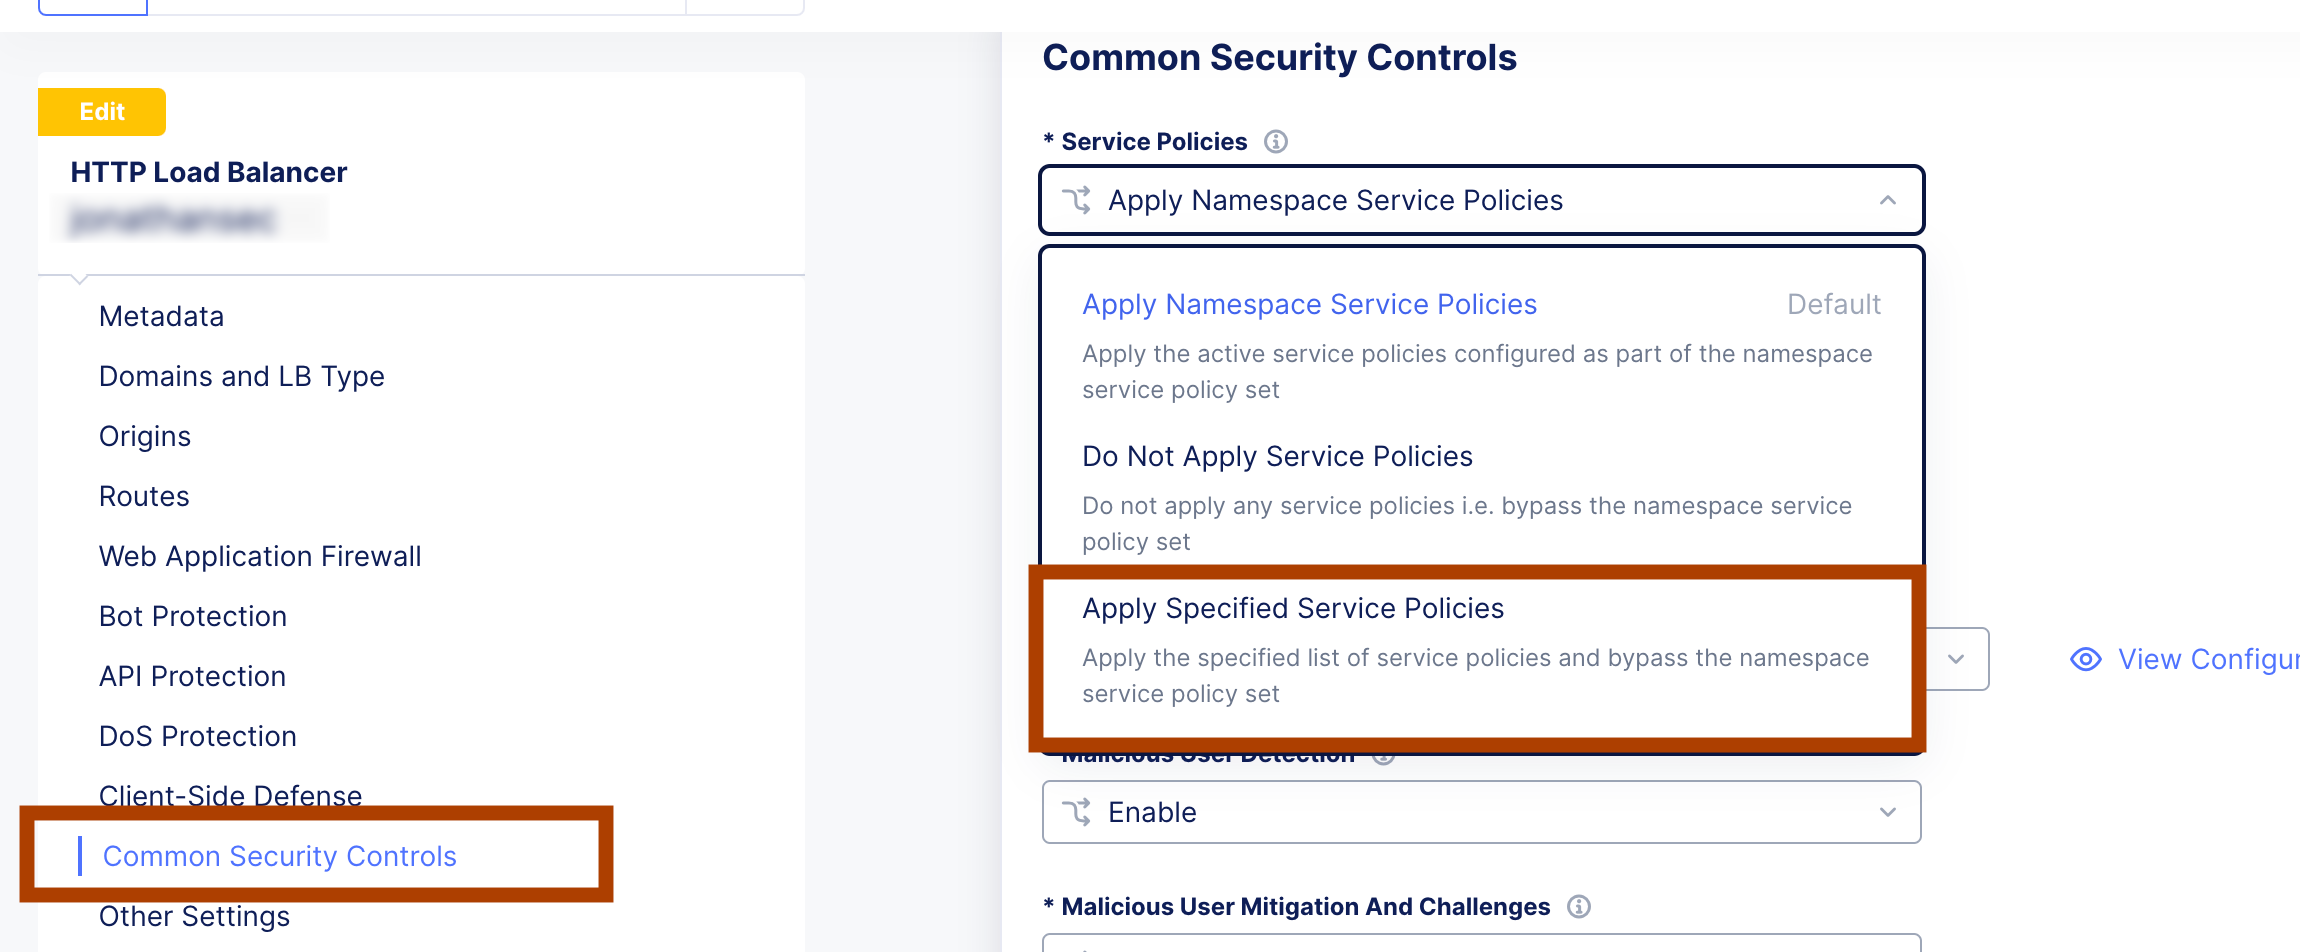
Task: Open the Client-Side Defense section
Action: [x=230, y=795]
